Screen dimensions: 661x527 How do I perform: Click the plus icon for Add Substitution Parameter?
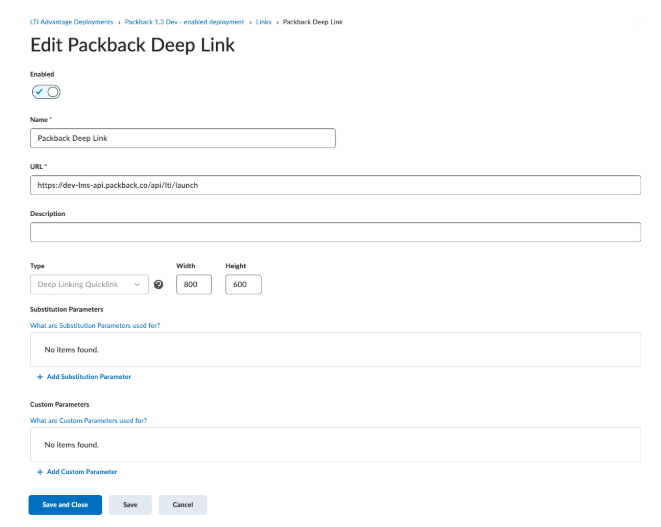click(40, 377)
